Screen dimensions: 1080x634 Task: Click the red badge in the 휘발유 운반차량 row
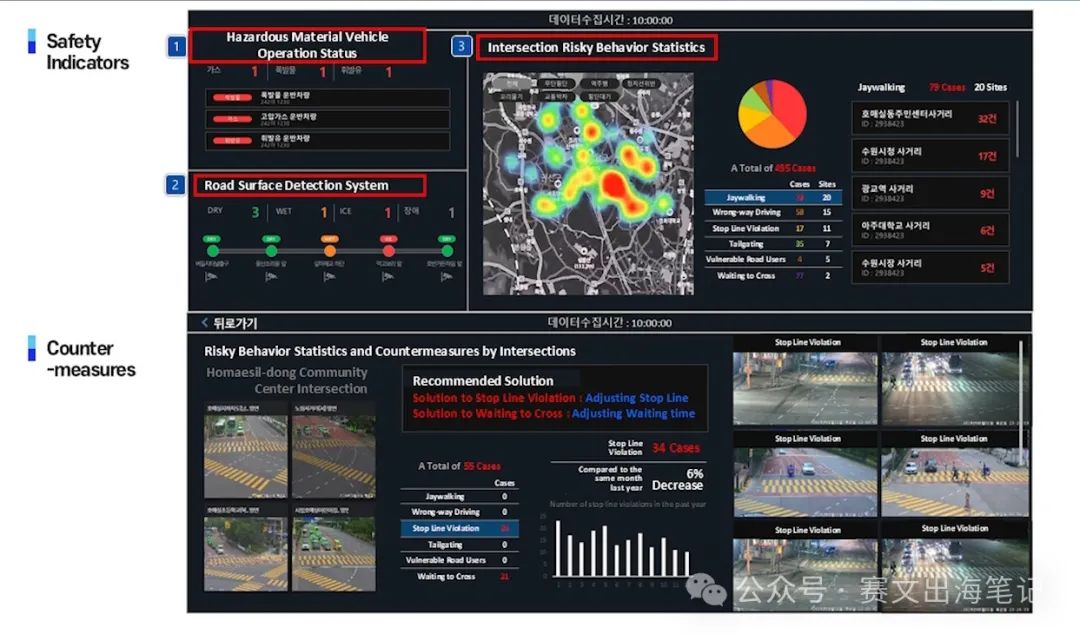pyautogui.click(x=232, y=141)
